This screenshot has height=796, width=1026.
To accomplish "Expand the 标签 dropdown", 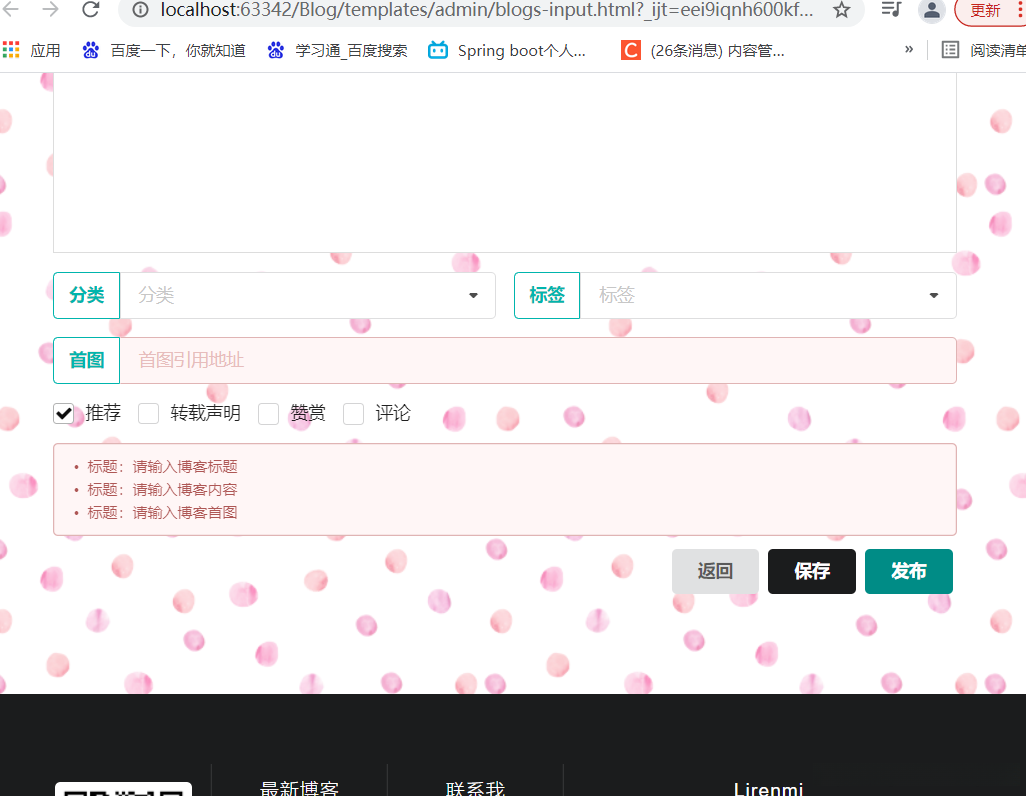I will (932, 295).
